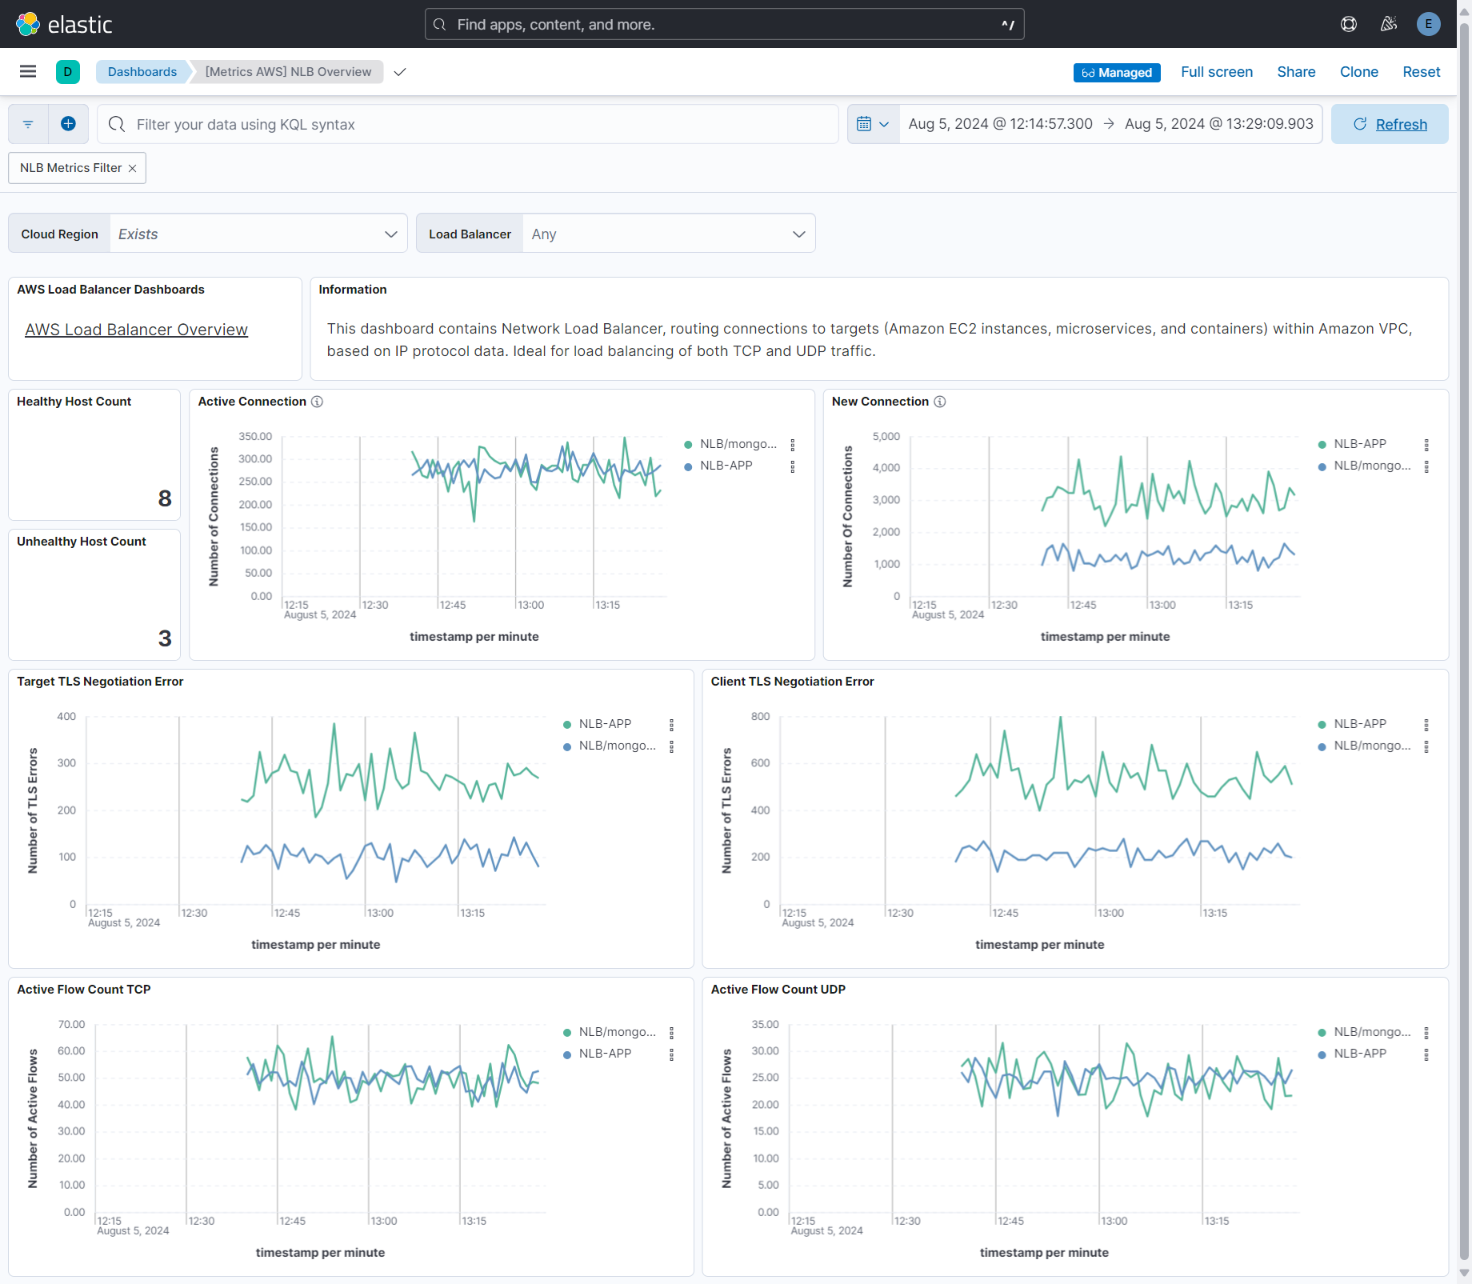Follow the AWS Load Balancer Overview link
The image size is (1472, 1284).
pos(136,329)
